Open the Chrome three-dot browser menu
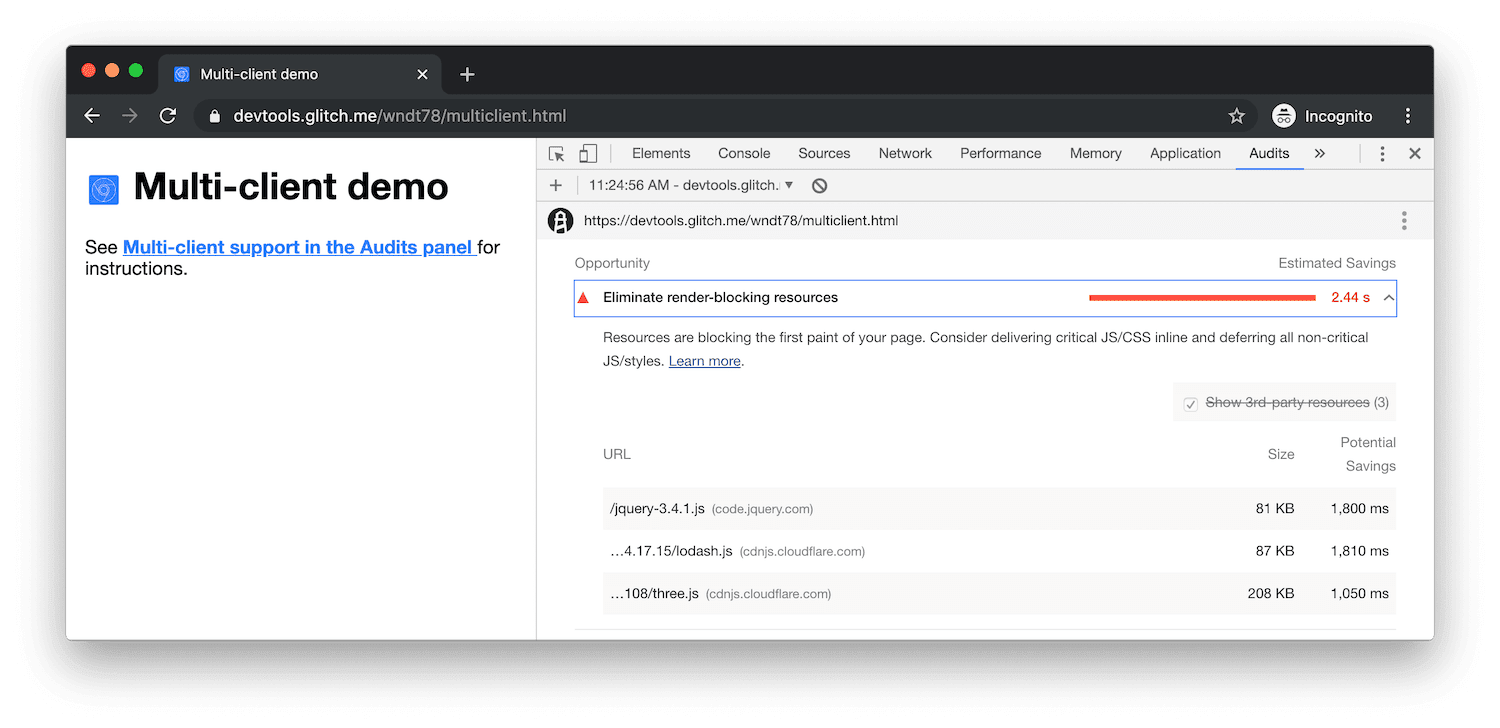The image size is (1500, 728). pos(1408,115)
